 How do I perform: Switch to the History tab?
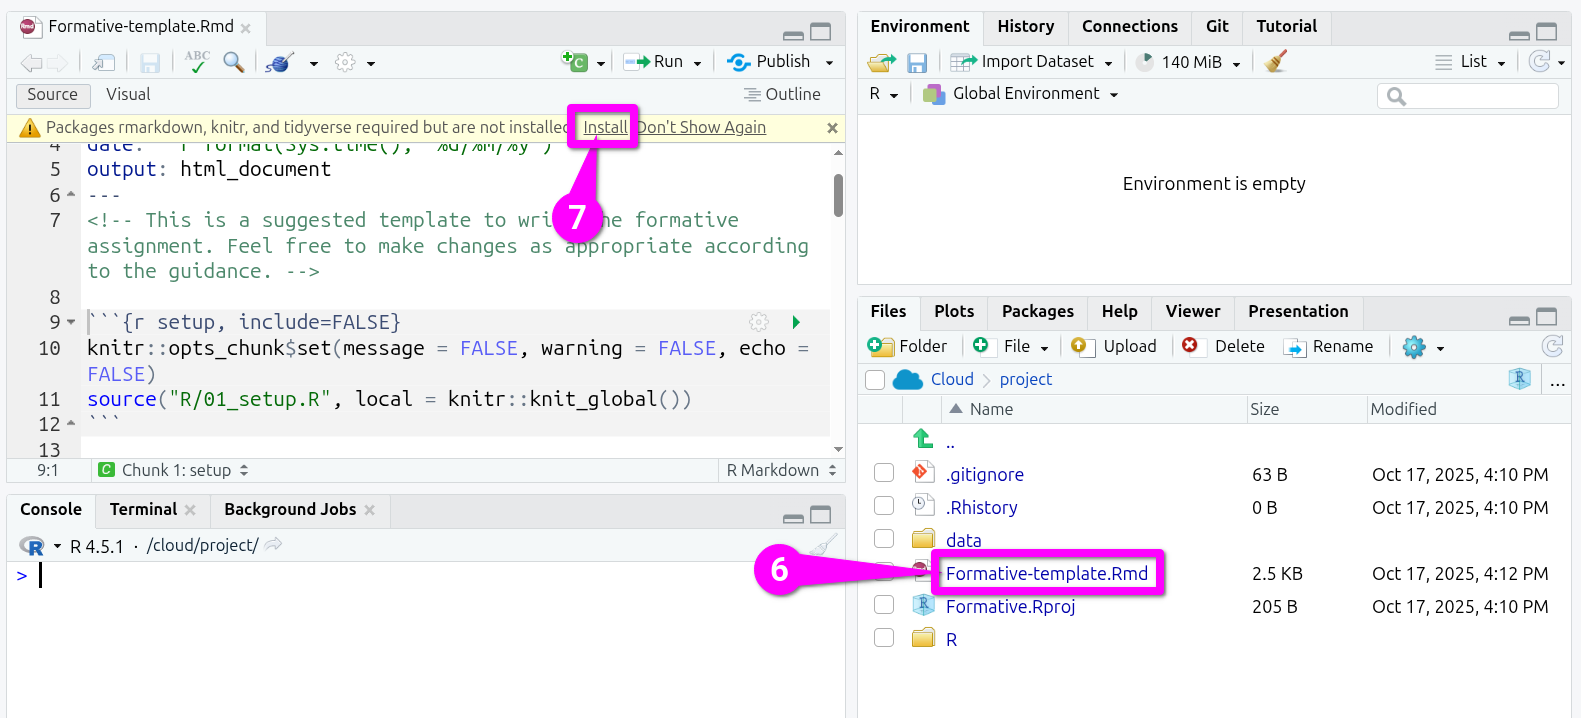[1025, 27]
